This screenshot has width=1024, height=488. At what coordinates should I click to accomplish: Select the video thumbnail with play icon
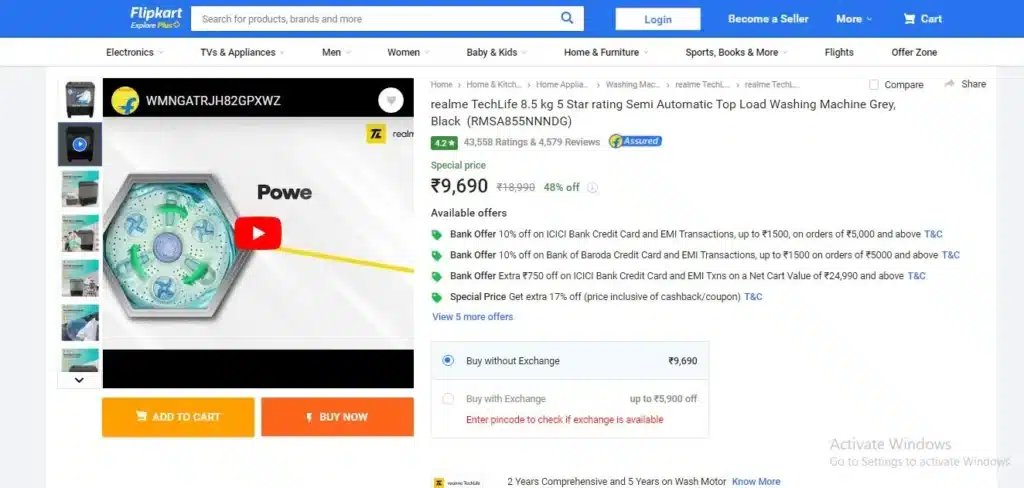80,144
